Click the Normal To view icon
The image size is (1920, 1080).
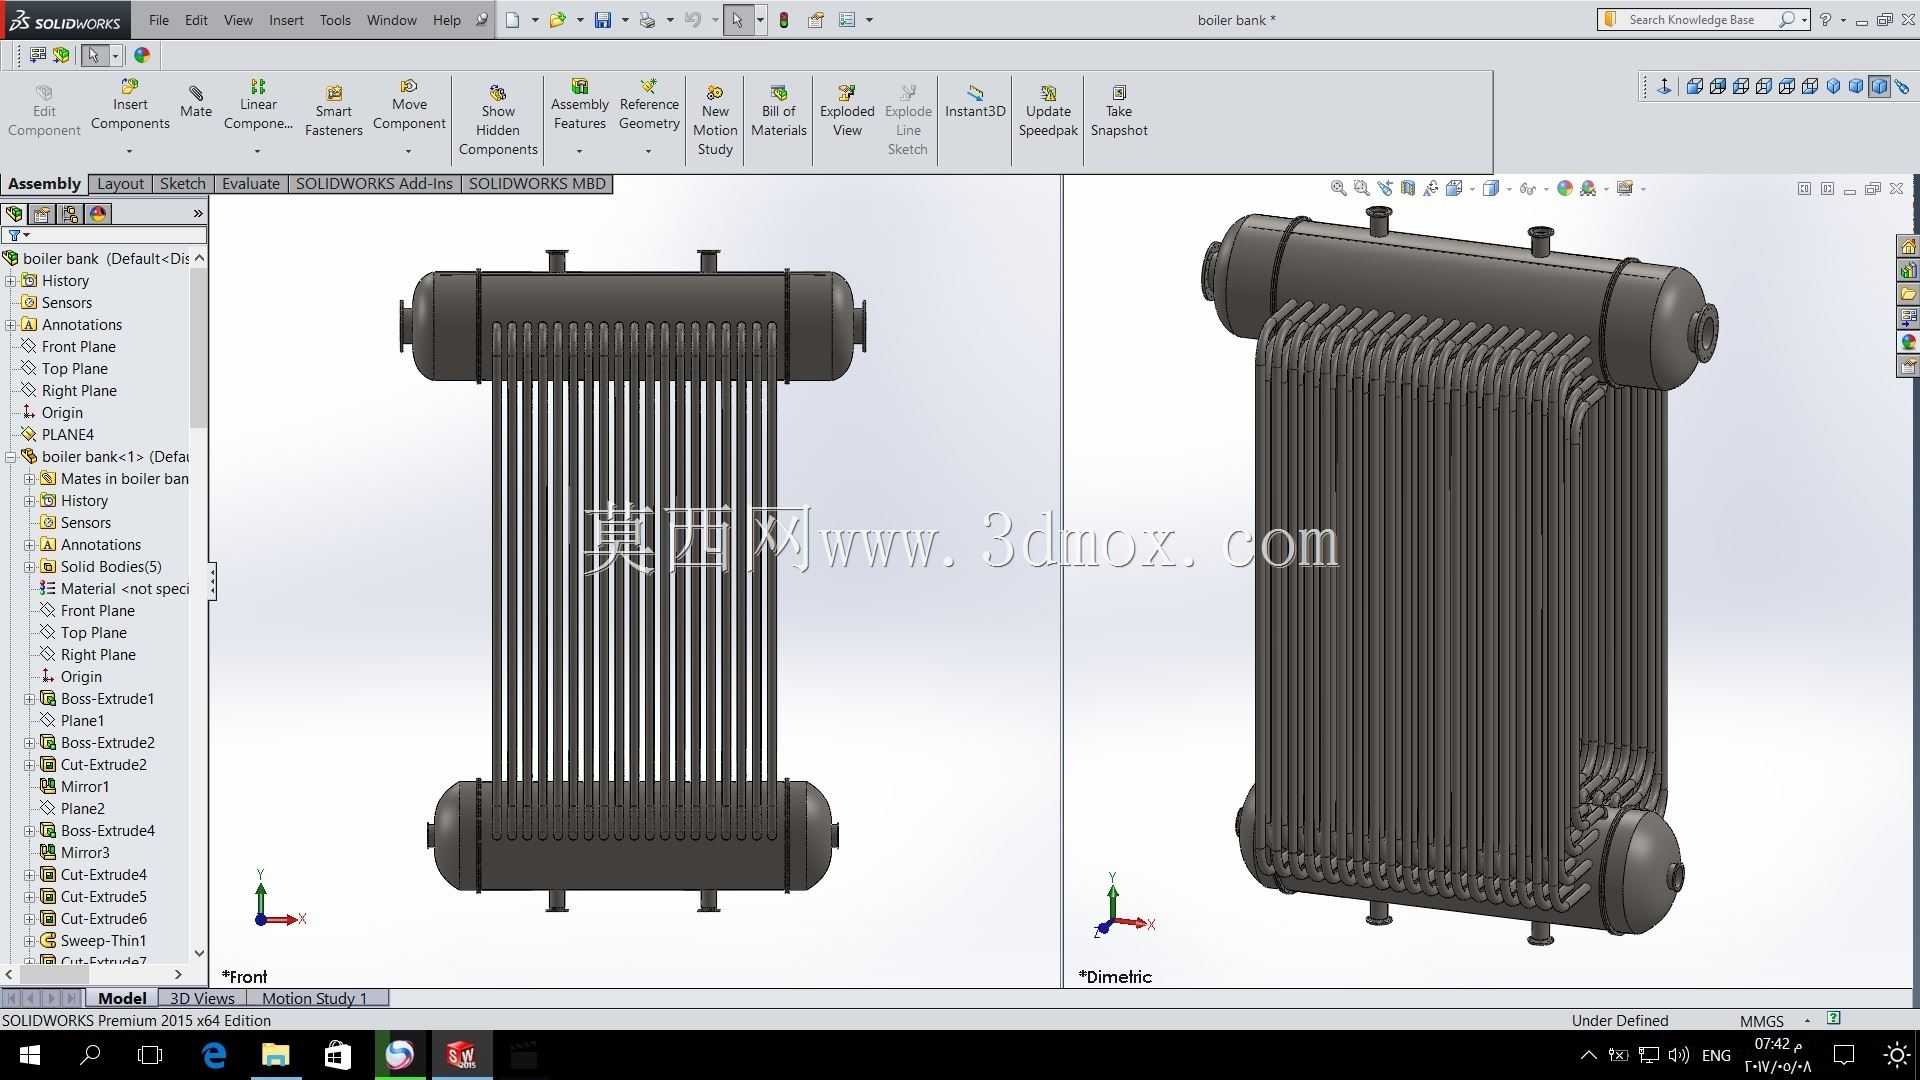[1664, 87]
